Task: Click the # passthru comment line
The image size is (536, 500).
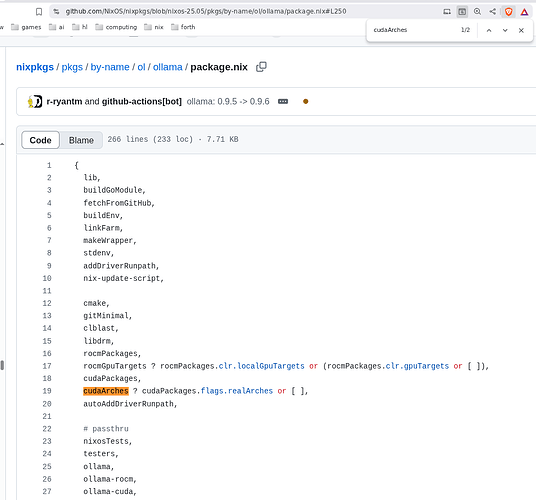Action: pyautogui.click(x=106, y=429)
